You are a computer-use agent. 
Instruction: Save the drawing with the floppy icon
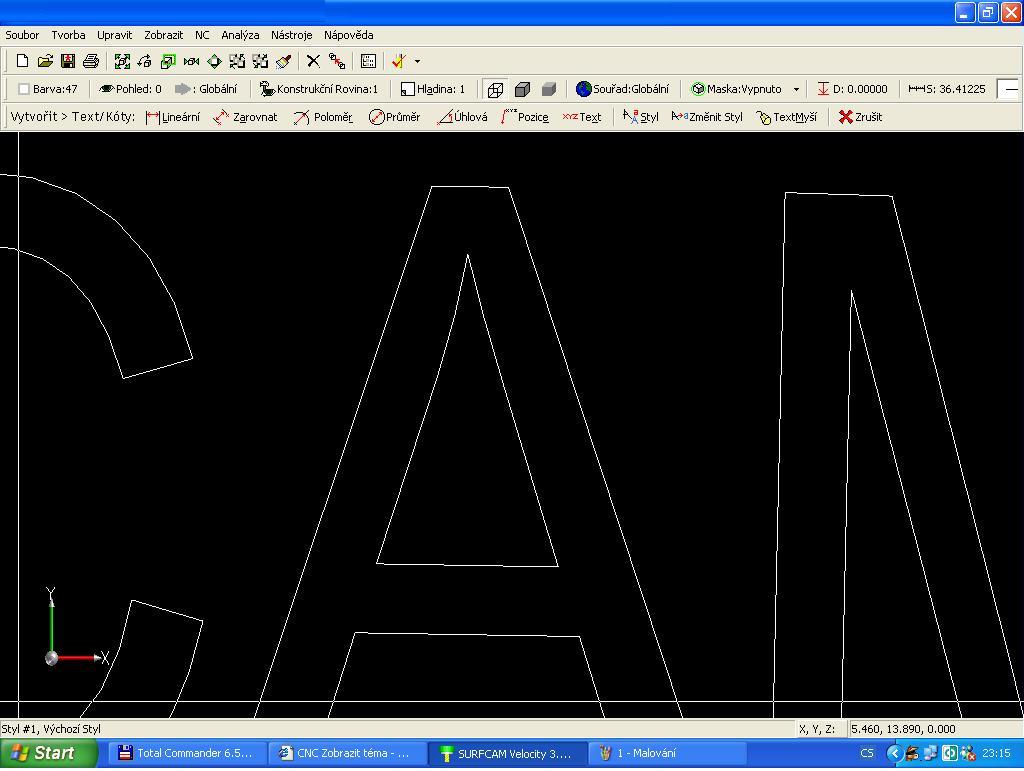[68, 61]
